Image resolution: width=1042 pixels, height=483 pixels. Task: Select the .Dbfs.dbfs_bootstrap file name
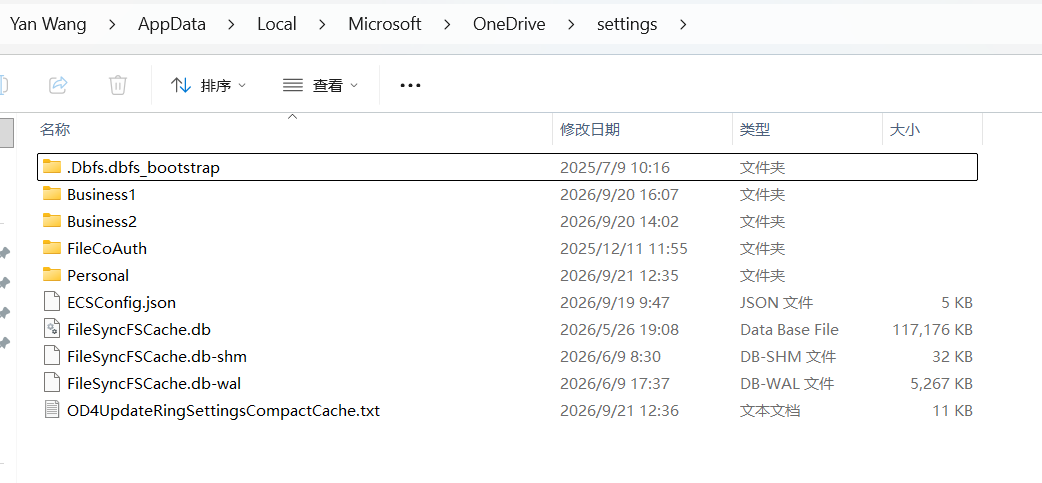(143, 168)
